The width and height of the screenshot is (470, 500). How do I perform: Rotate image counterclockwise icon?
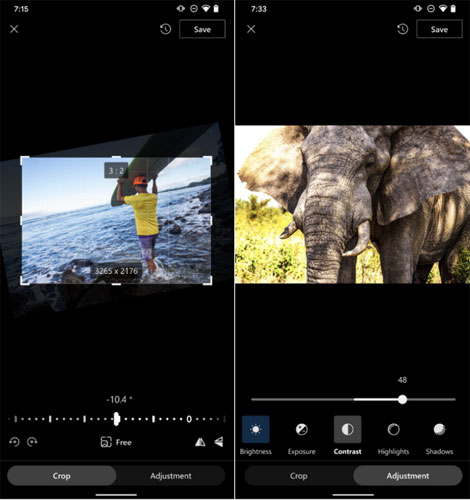click(x=14, y=442)
